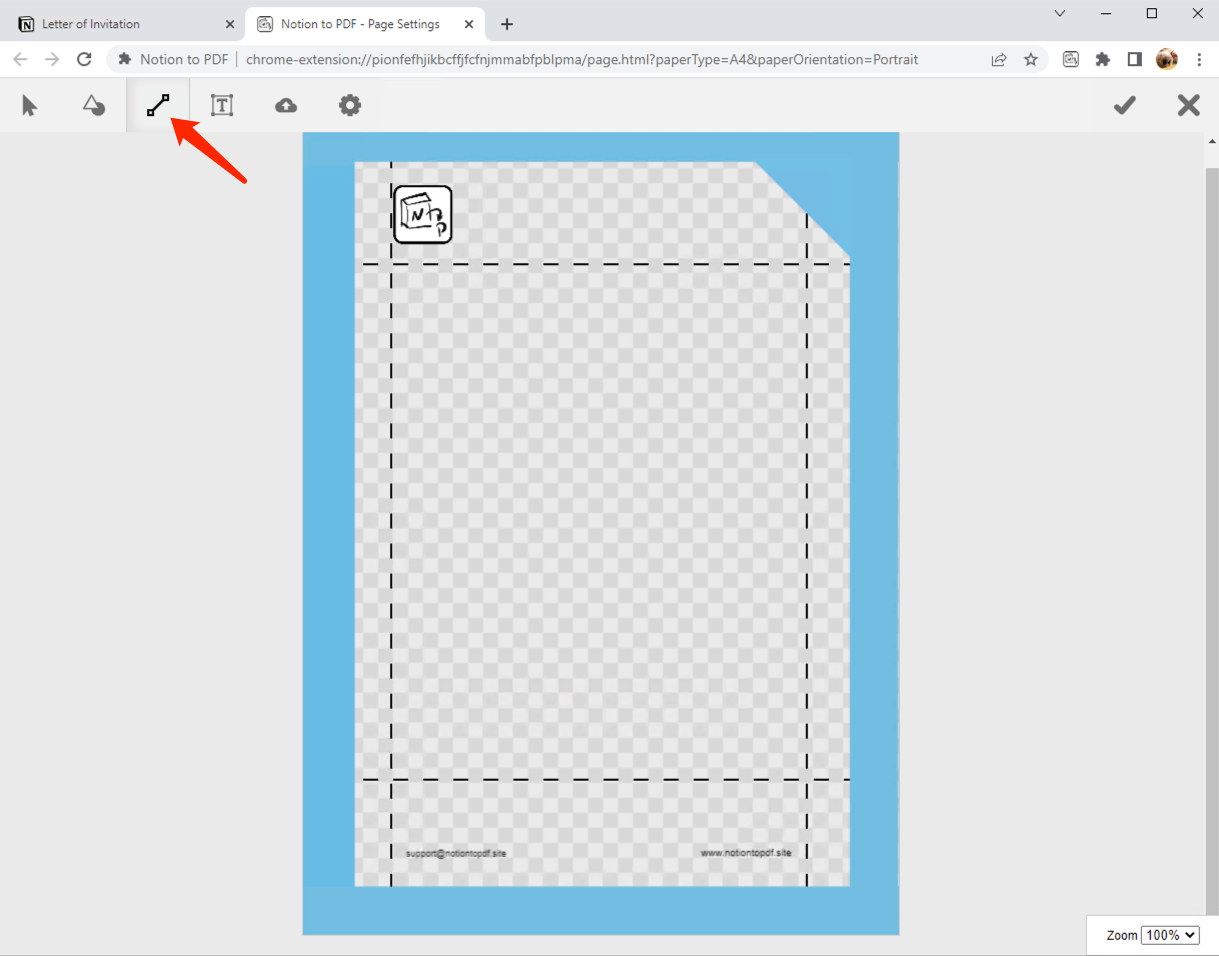Expand the tab search chevron
This screenshot has height=956, width=1219.
(1060, 13)
